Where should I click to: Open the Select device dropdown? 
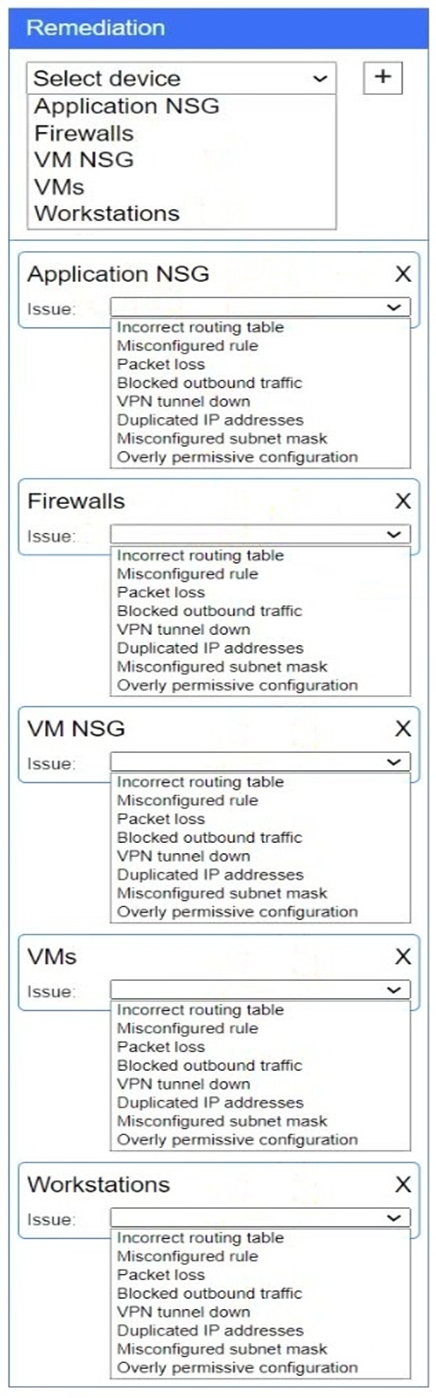pyautogui.click(x=181, y=78)
